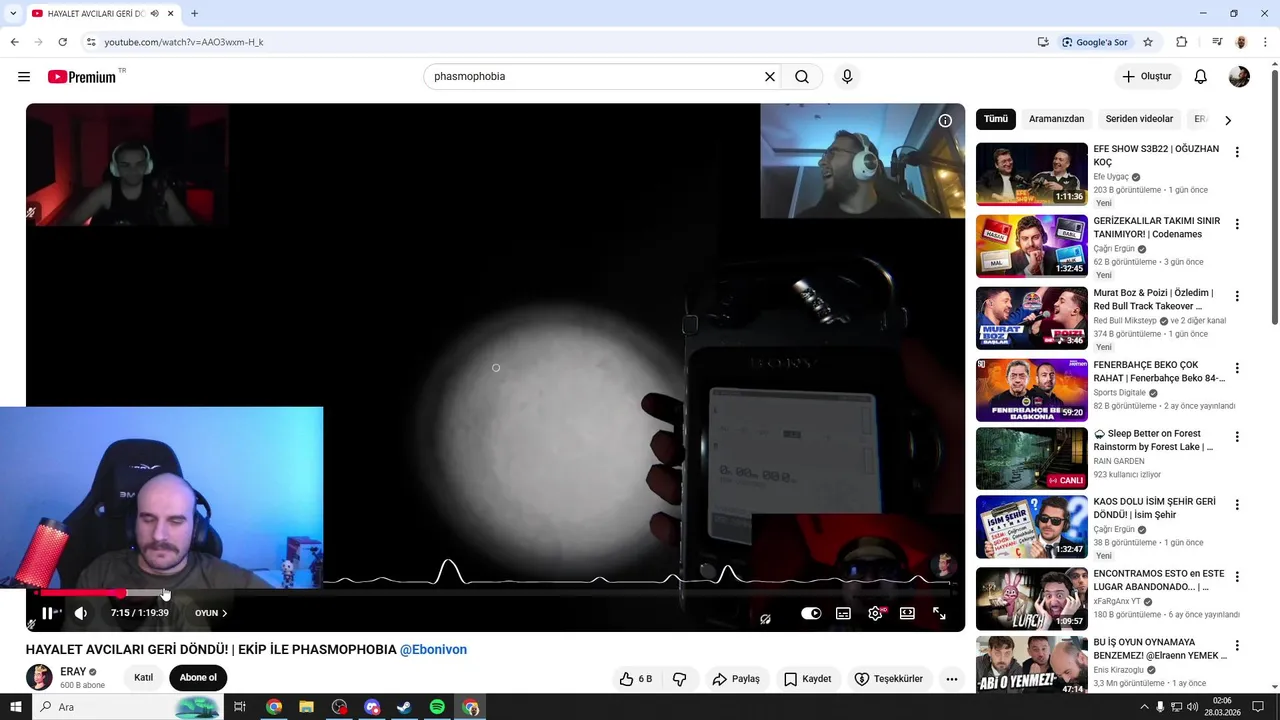Create content with Oluştur button

[1147, 77]
